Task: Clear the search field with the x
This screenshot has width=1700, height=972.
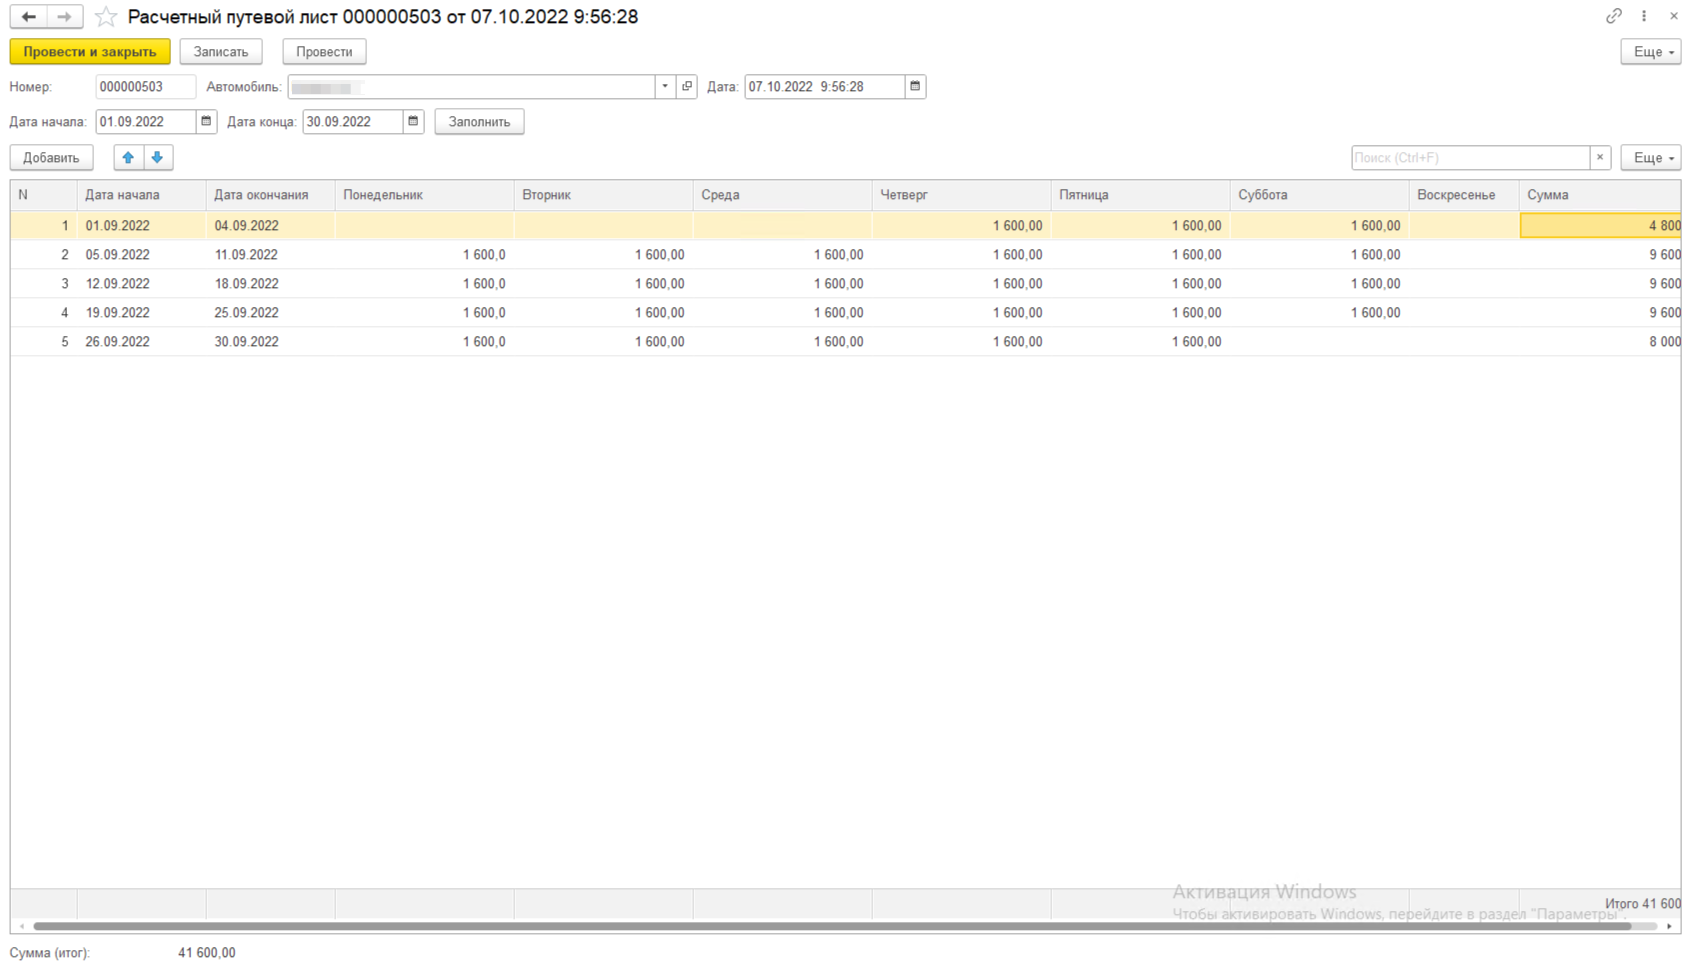Action: (x=1600, y=158)
